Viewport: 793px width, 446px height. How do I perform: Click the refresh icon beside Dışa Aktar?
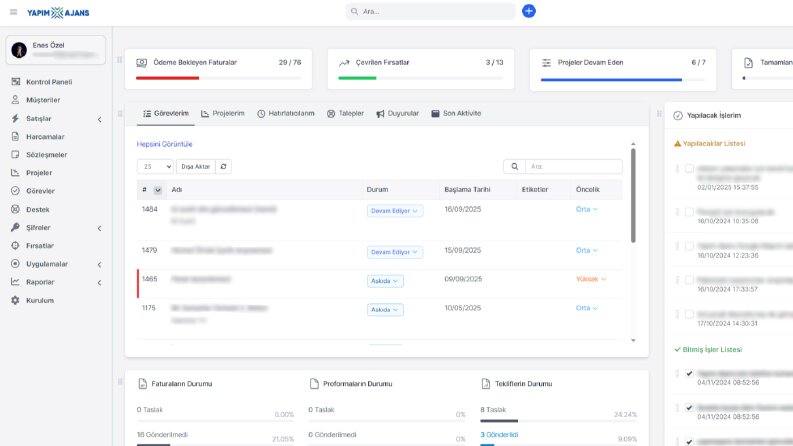(x=224, y=166)
